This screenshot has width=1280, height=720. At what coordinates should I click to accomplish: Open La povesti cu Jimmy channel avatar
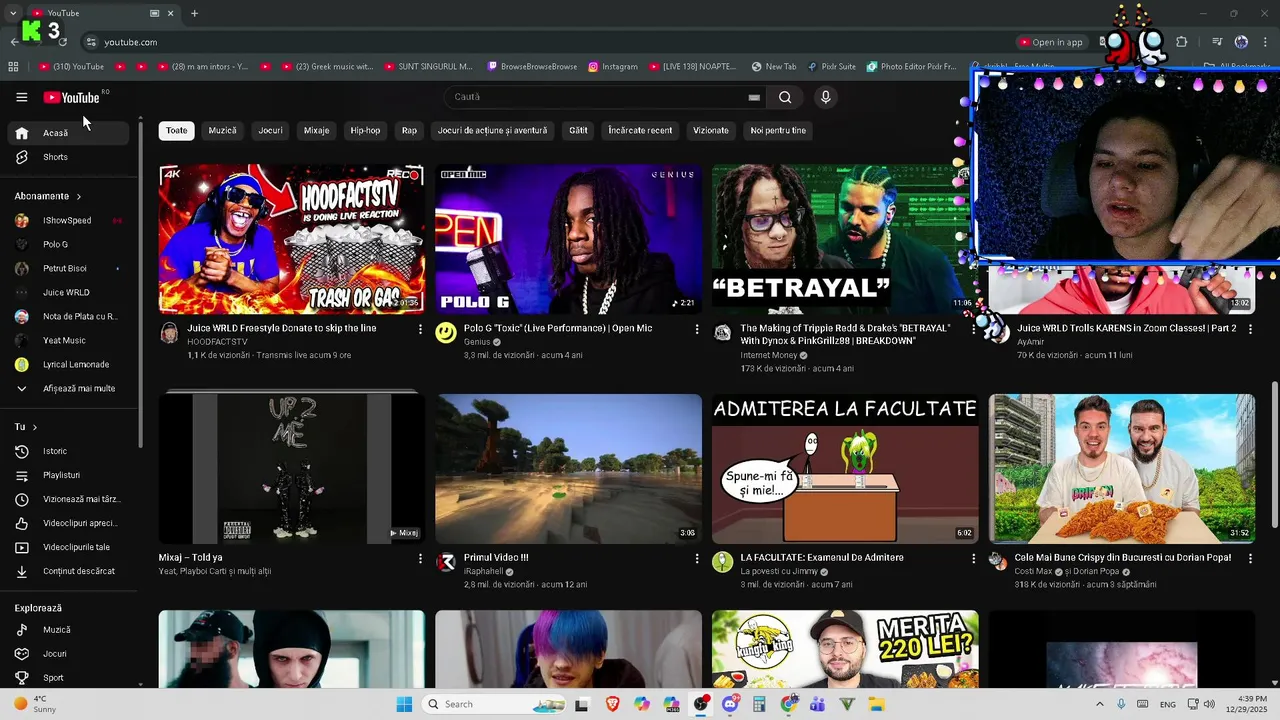tap(722, 562)
